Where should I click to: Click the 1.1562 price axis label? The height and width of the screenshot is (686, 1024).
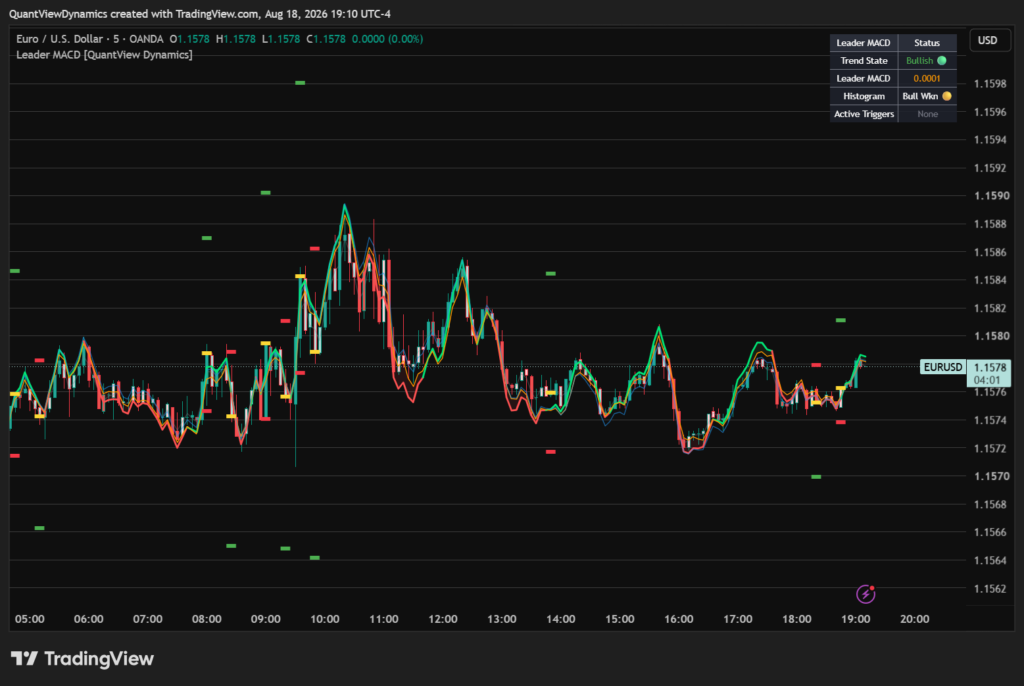pyautogui.click(x=990, y=589)
